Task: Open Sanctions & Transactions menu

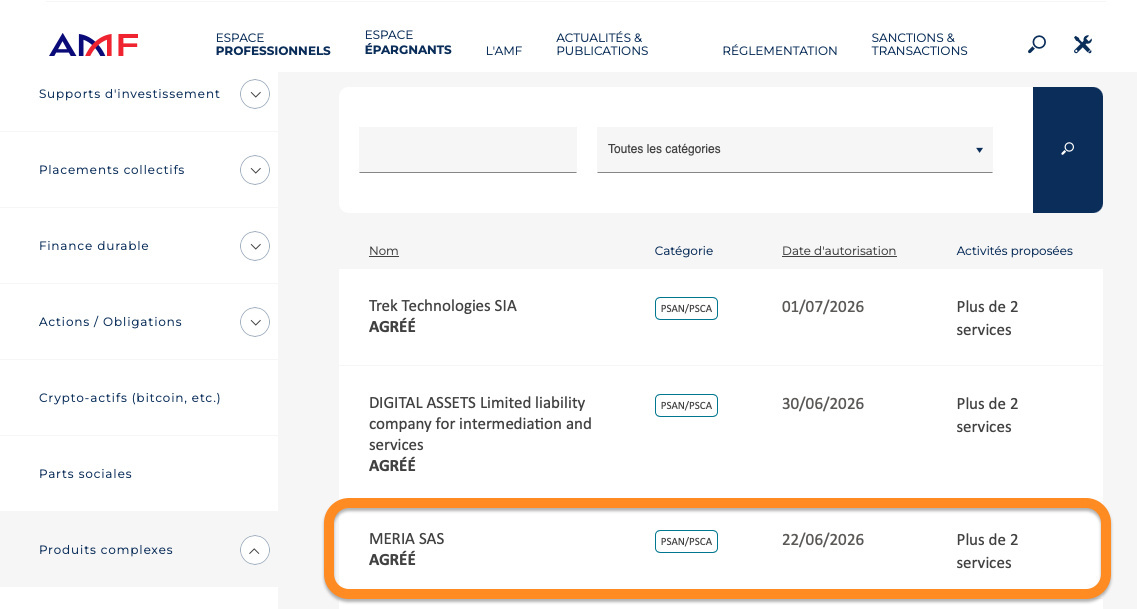Action: tap(919, 44)
